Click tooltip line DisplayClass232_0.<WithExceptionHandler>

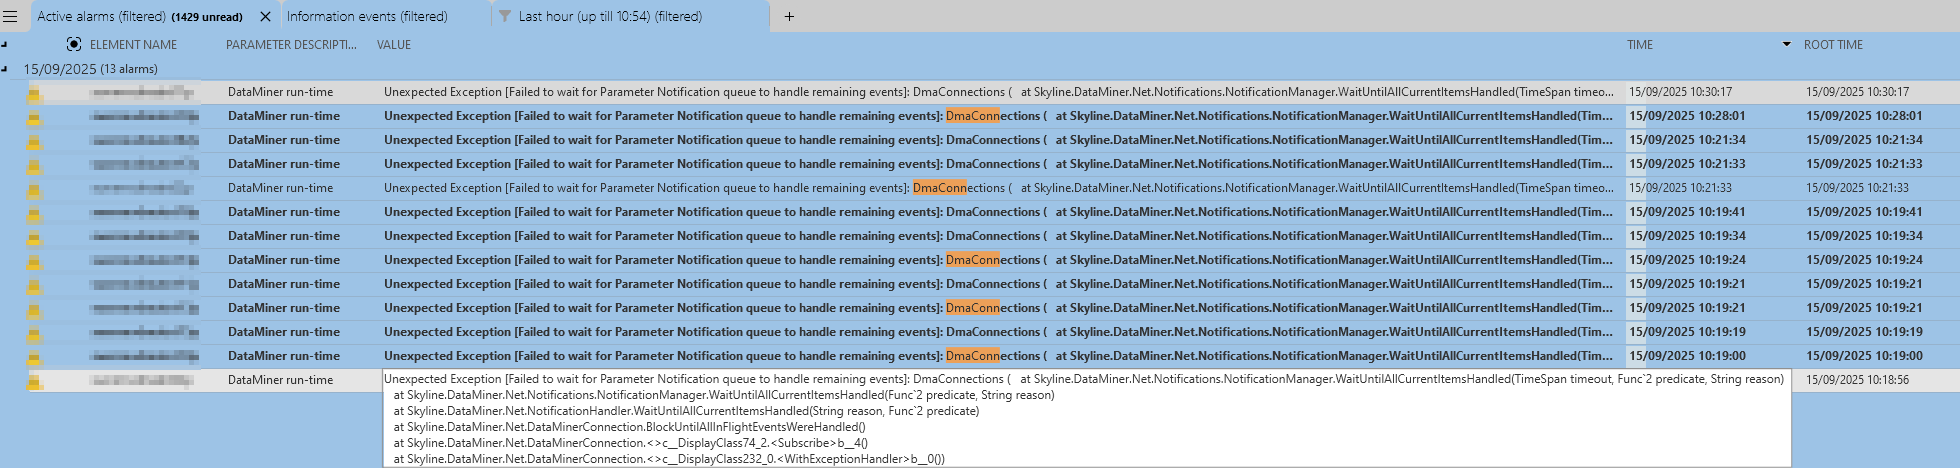(669, 459)
